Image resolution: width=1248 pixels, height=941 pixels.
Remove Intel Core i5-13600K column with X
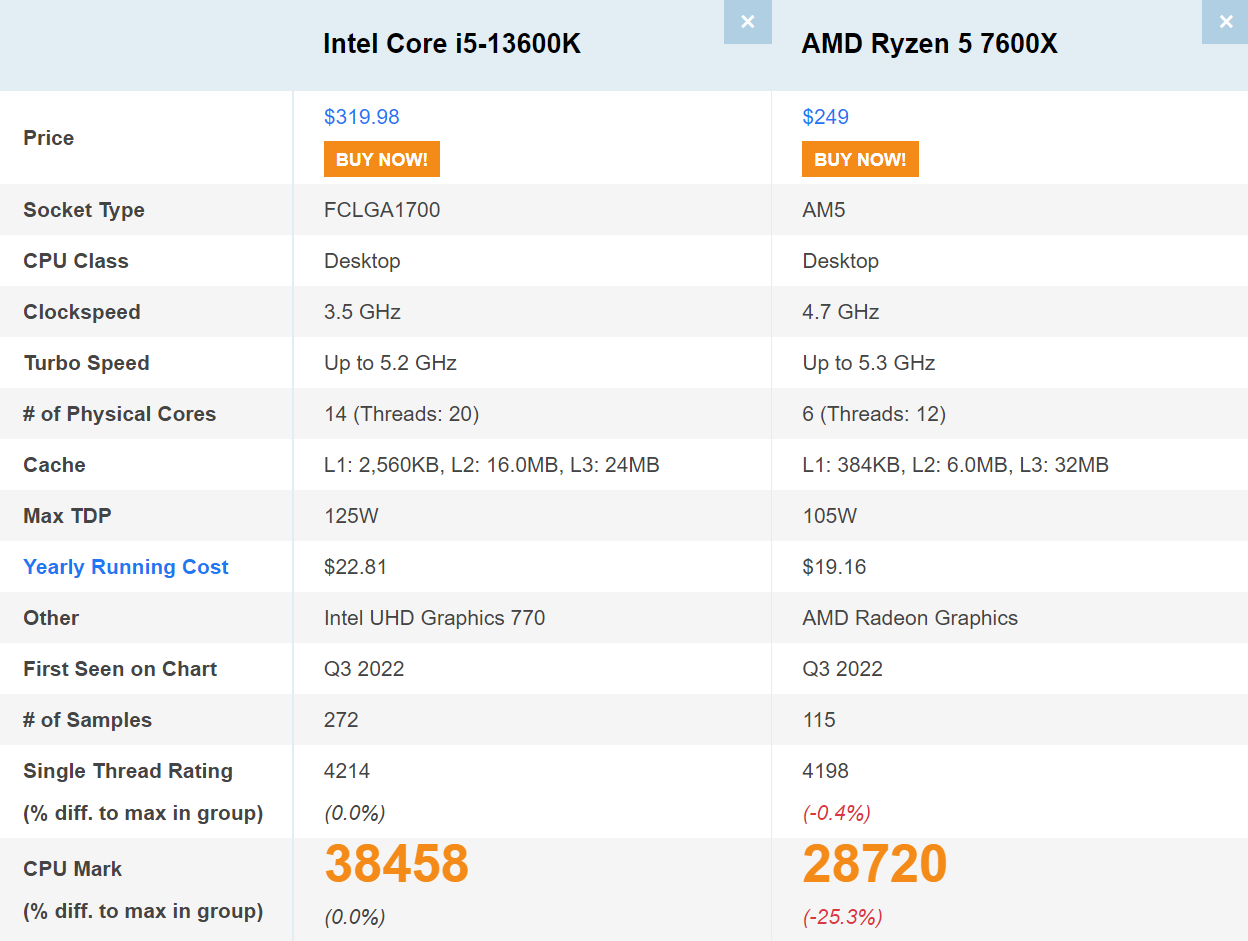coord(748,22)
